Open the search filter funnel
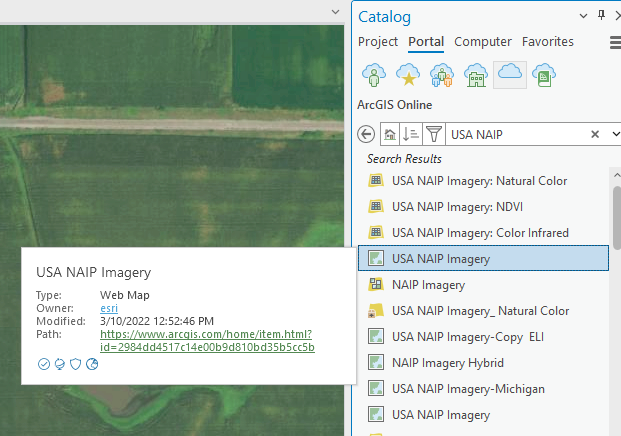Viewport: 621px width, 436px height. (434, 134)
